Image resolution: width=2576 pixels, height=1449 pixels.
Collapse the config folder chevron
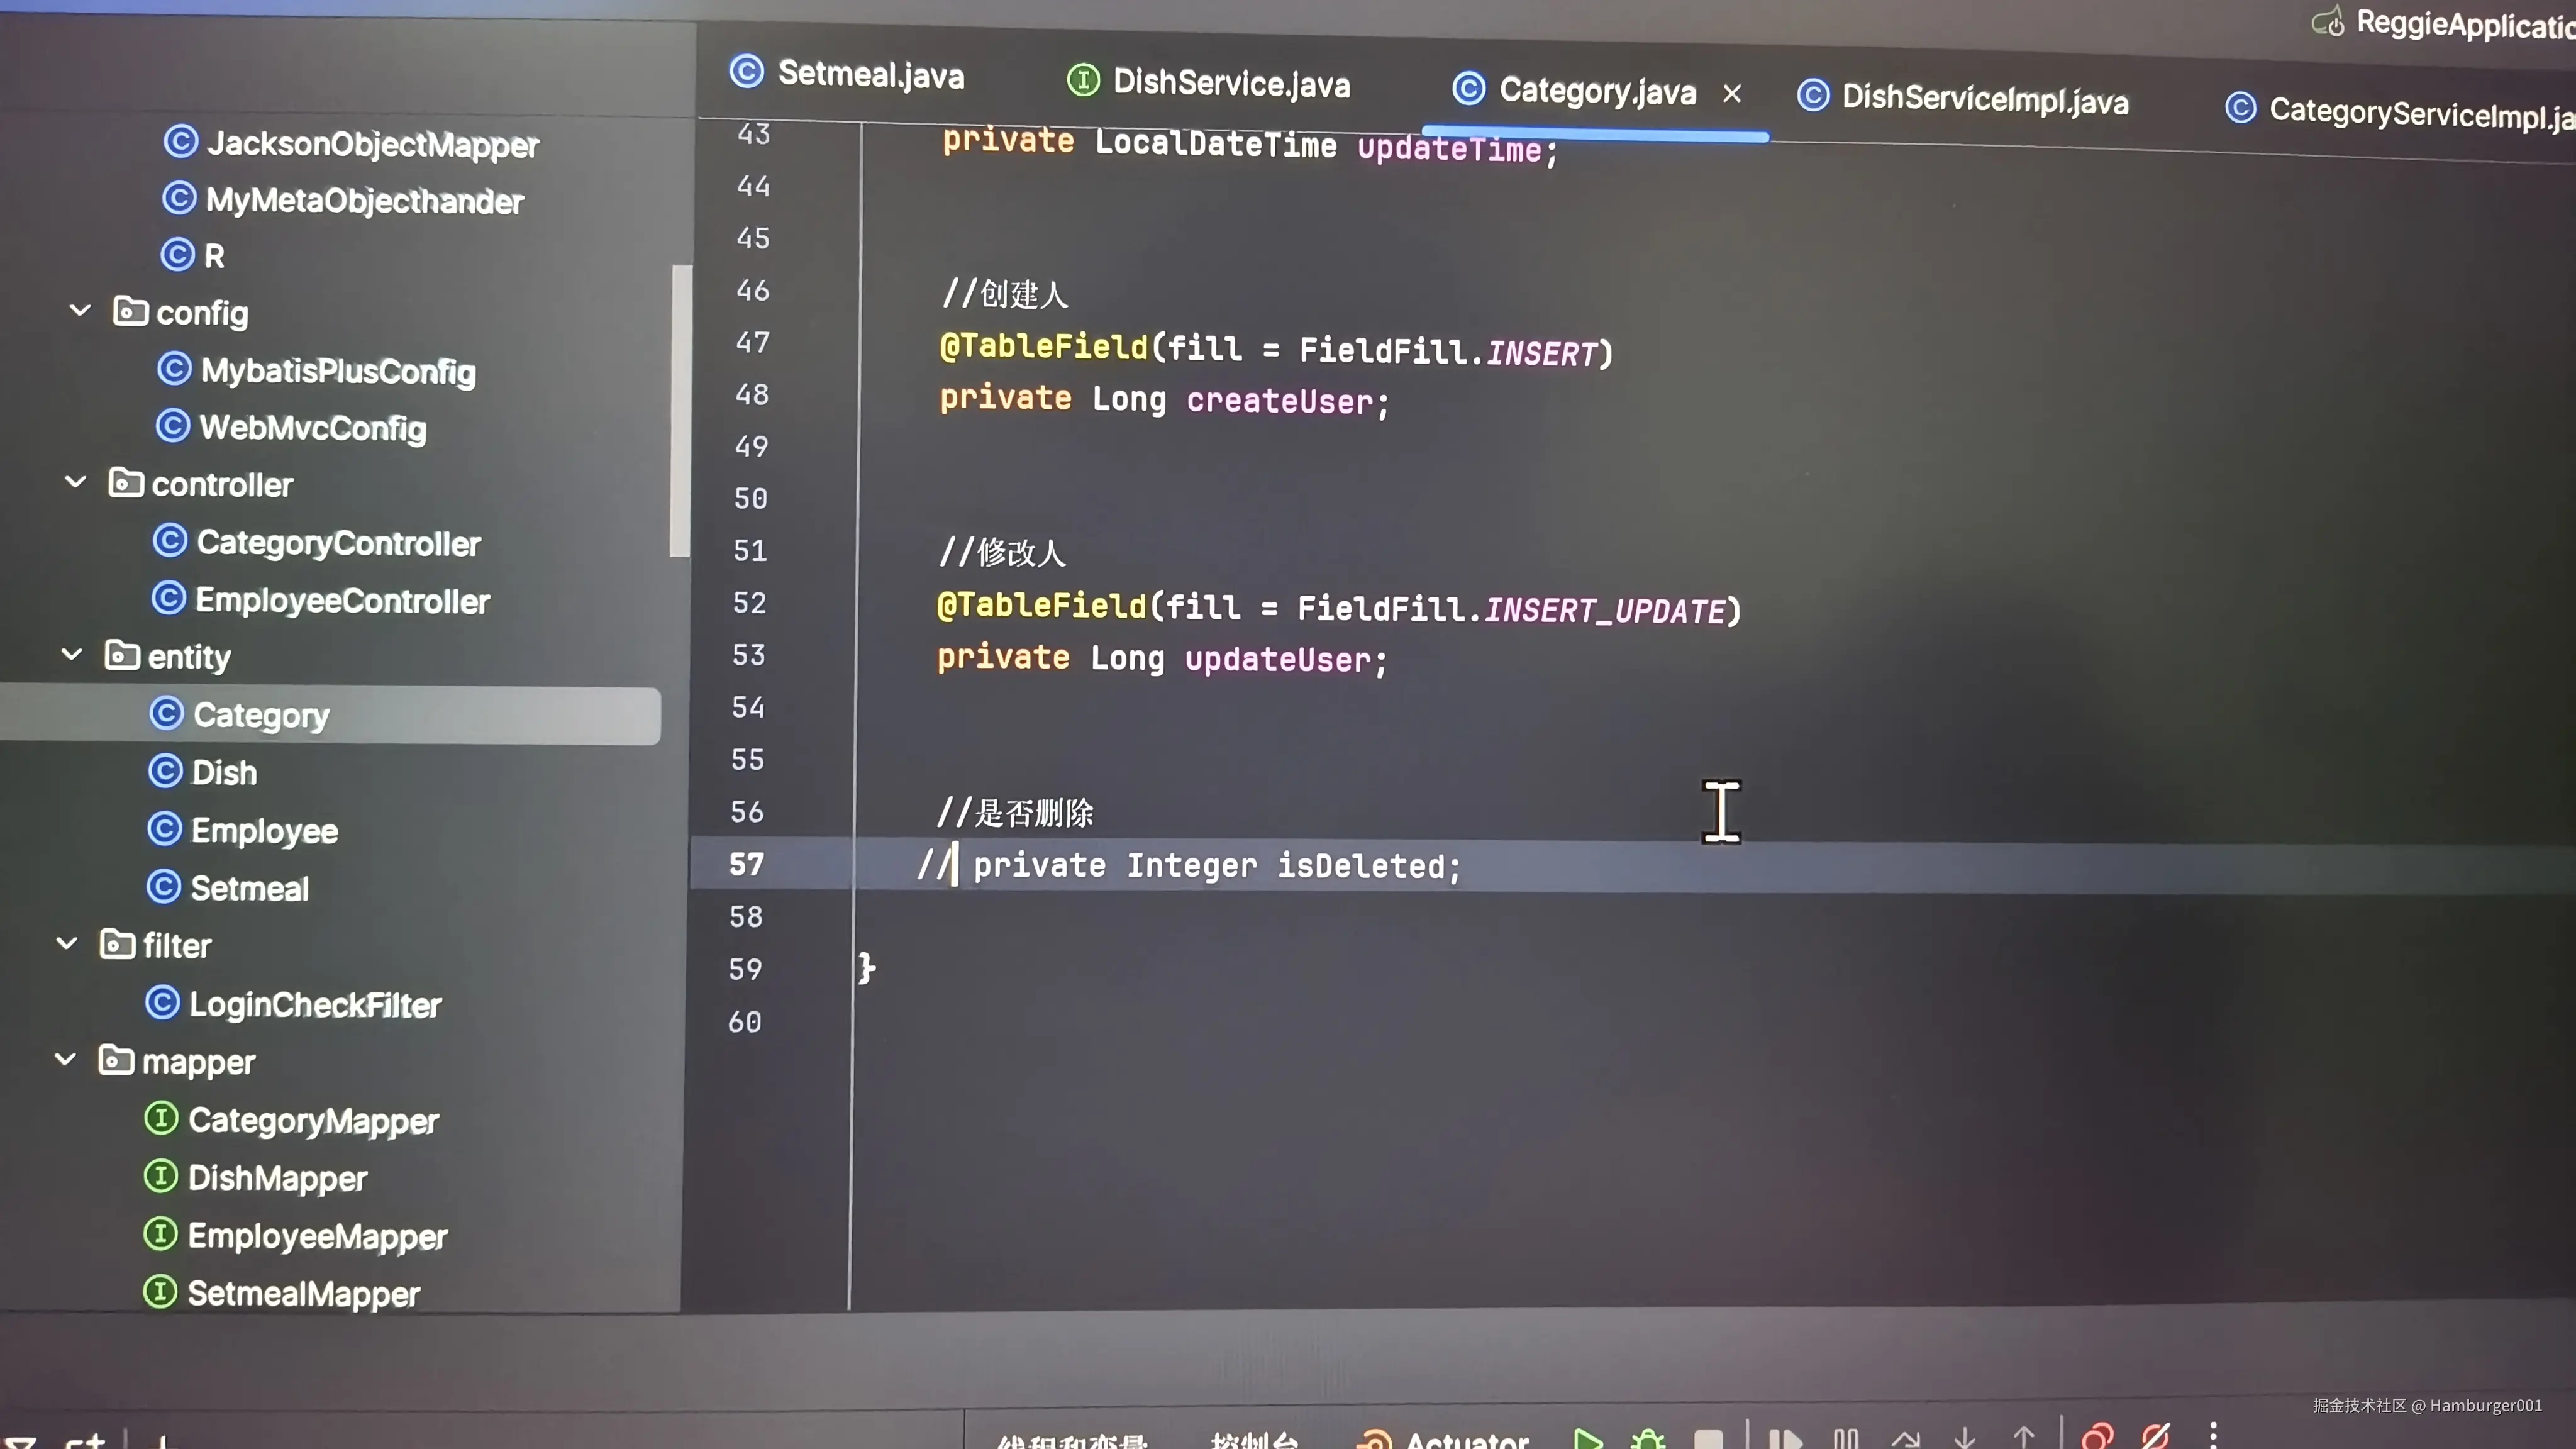point(80,311)
